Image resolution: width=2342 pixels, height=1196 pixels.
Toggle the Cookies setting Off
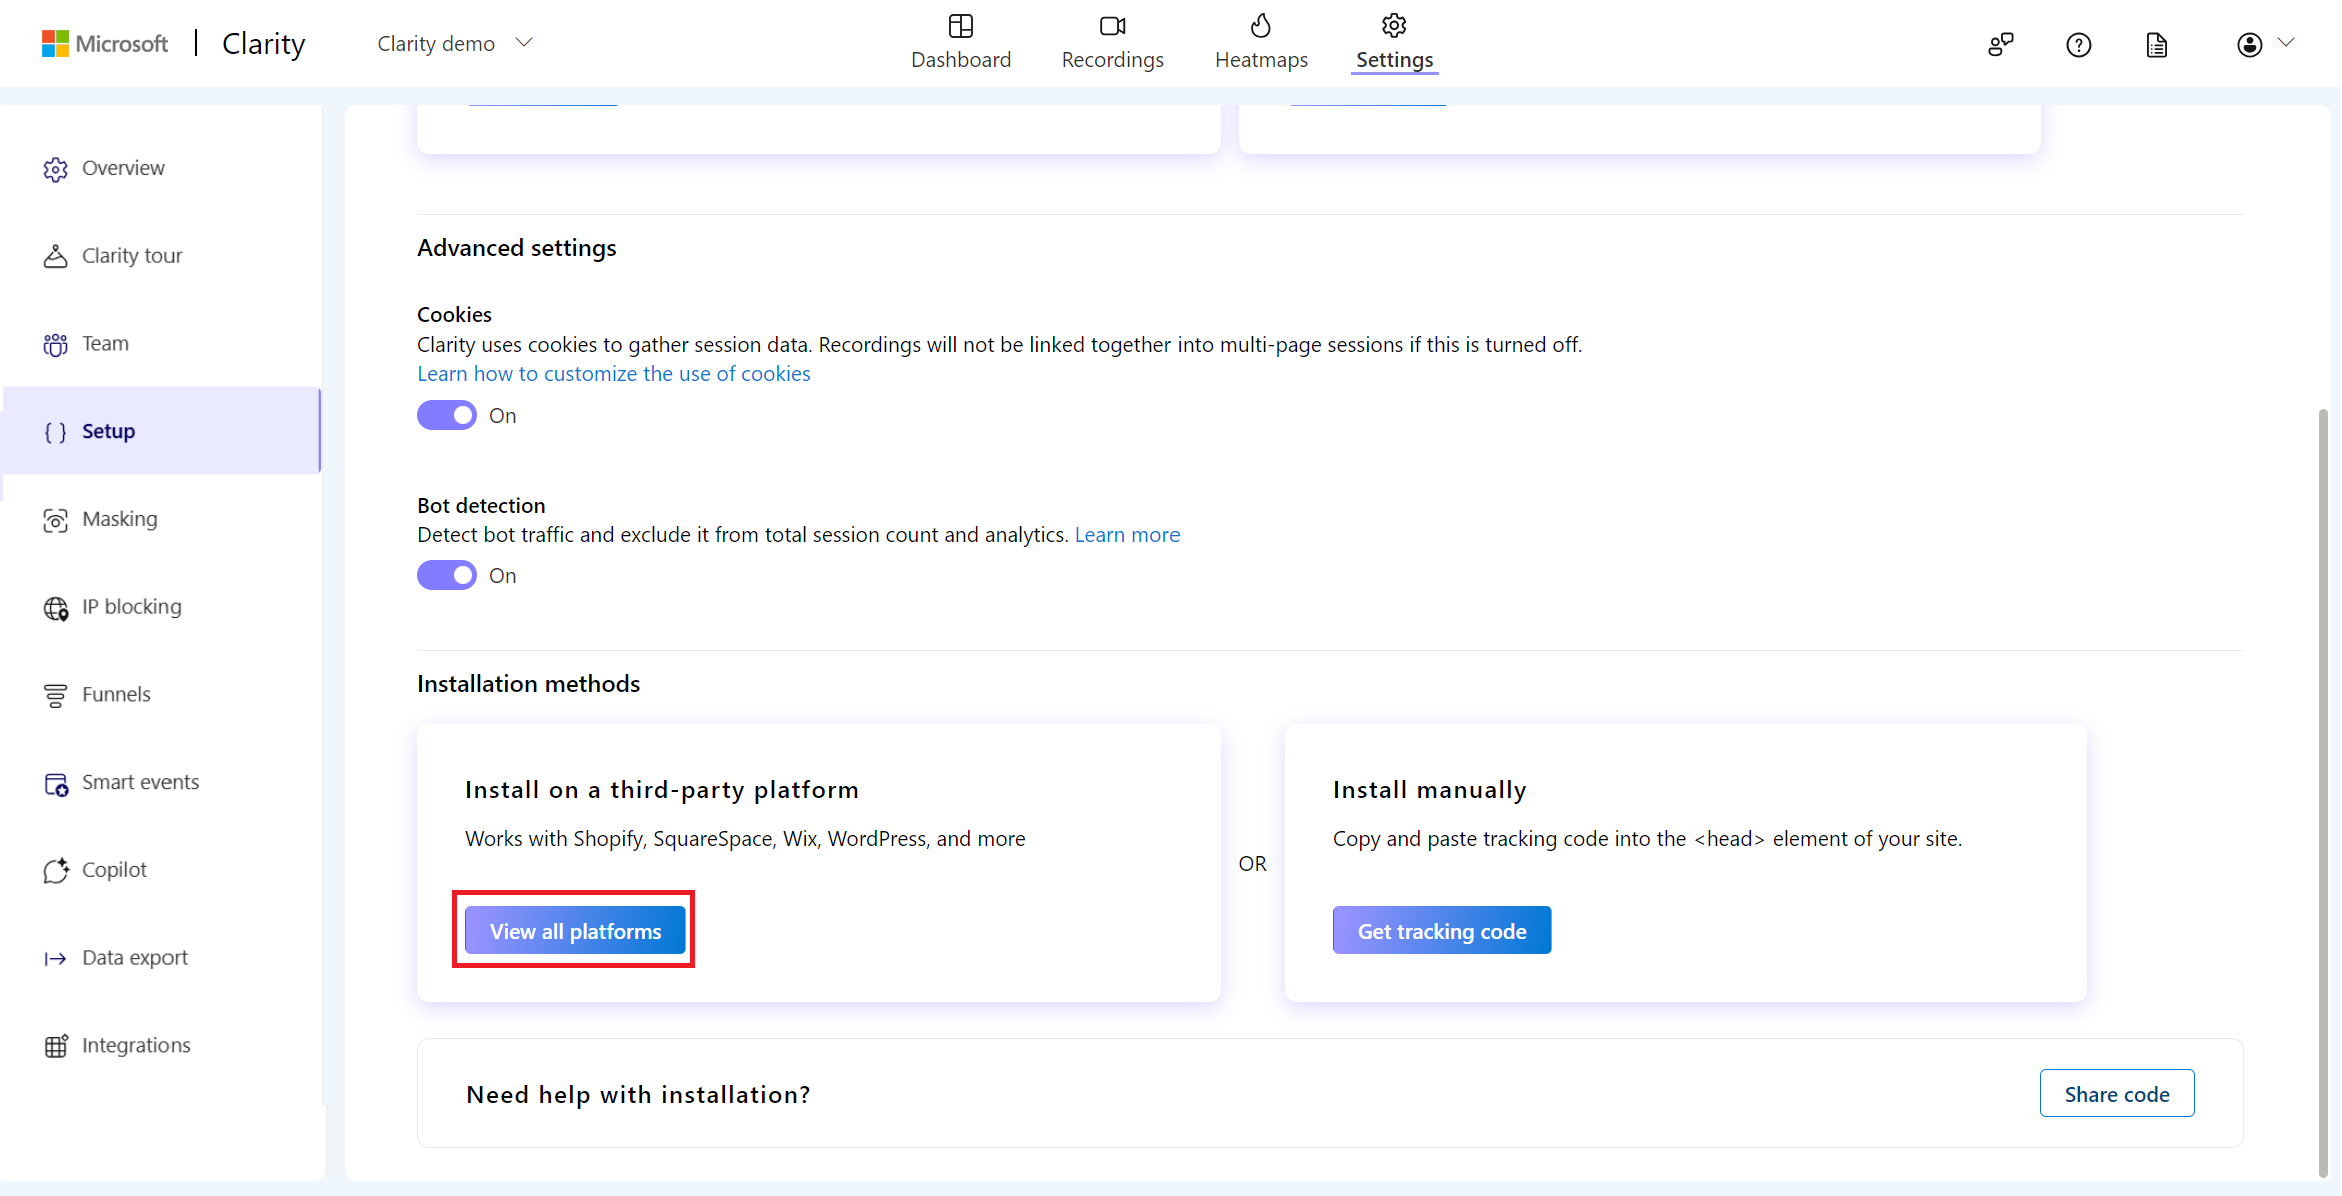tap(447, 413)
